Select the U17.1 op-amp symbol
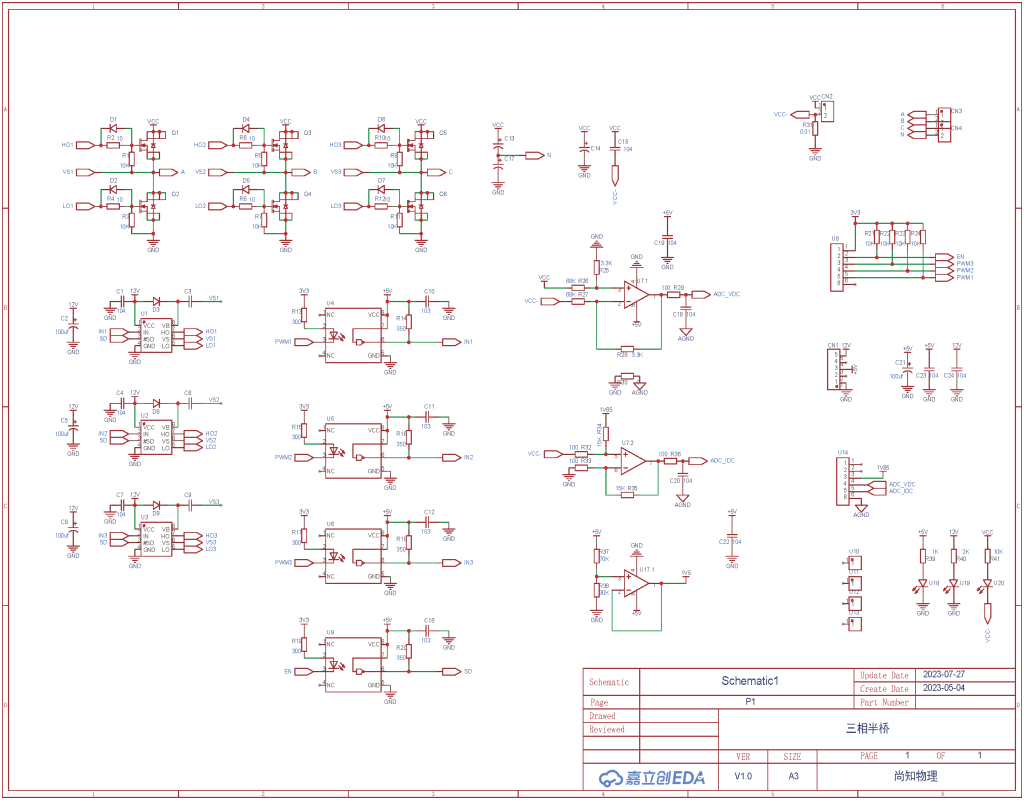The width and height of the screenshot is (1024, 800). pos(635,583)
